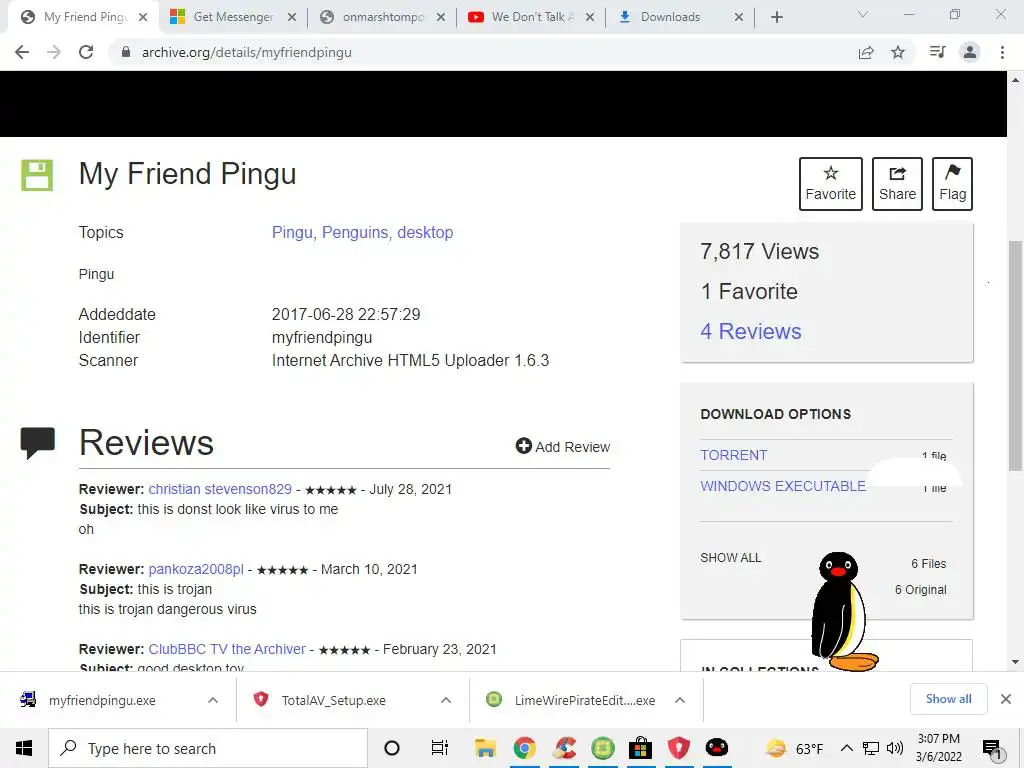Open Chrome's three-dot menu
This screenshot has width=1024, height=768.
pyautogui.click(x=1002, y=52)
